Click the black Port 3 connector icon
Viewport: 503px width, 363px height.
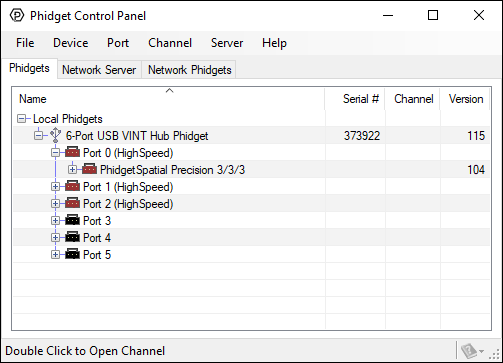tap(72, 220)
